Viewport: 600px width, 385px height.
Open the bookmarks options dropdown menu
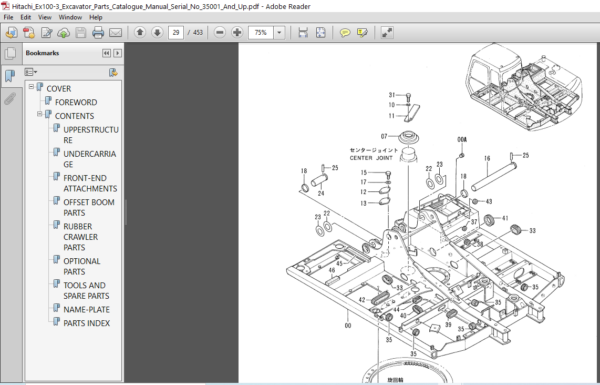(31, 72)
